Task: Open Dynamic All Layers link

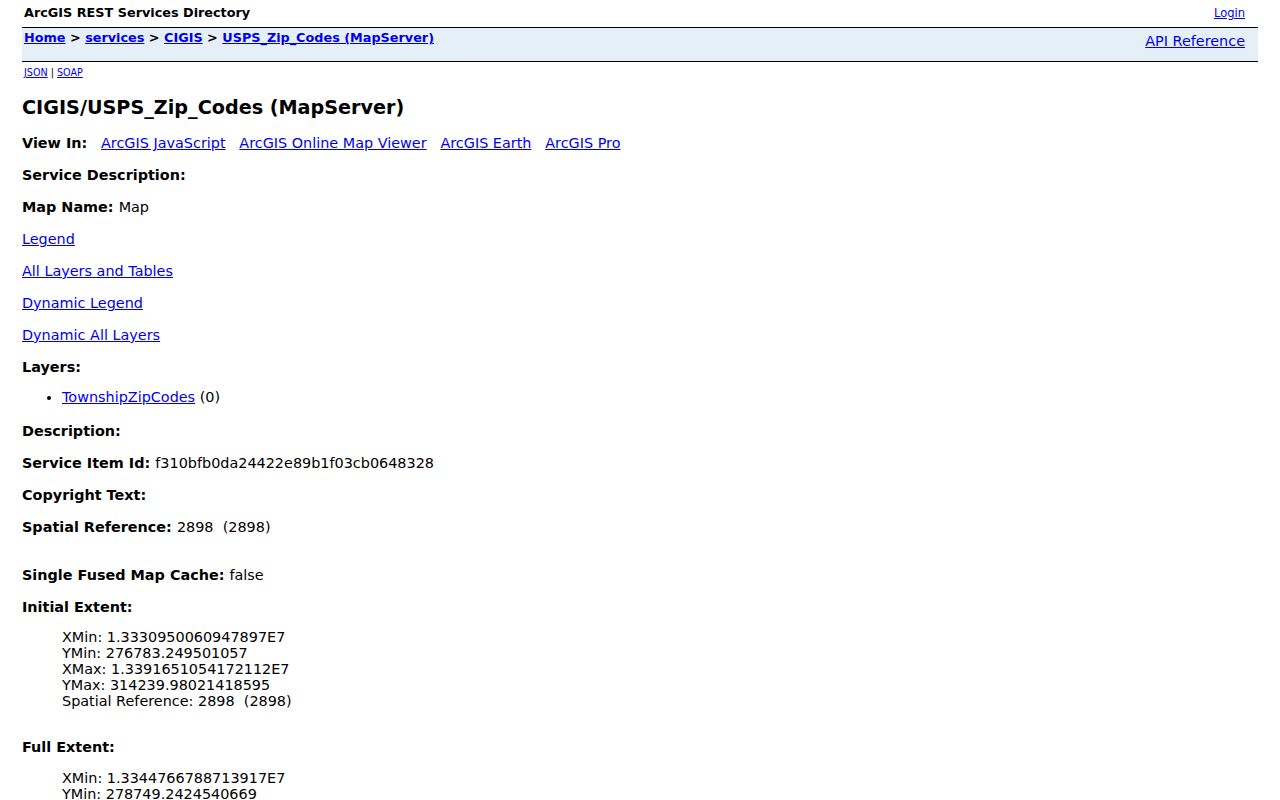Action: click(x=91, y=335)
